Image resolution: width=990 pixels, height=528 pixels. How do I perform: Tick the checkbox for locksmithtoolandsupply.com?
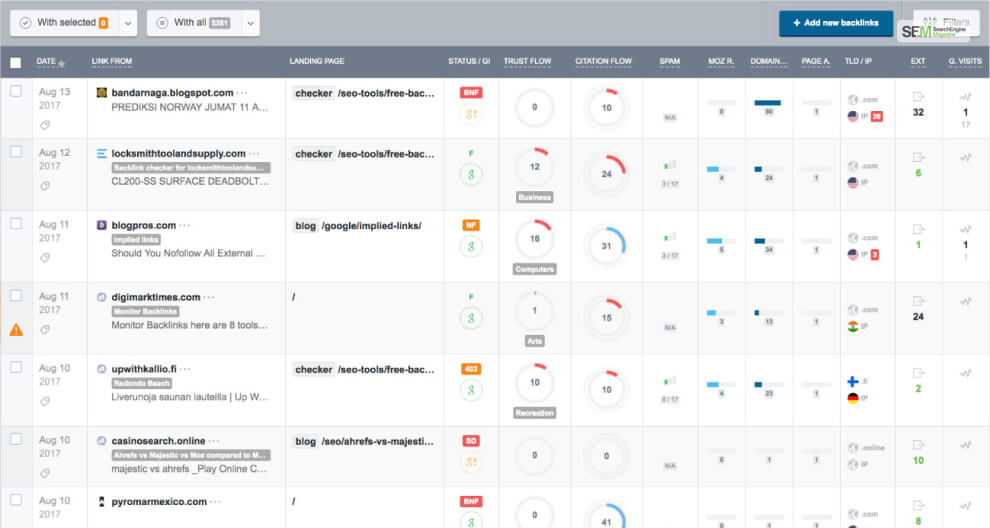tap(16, 152)
